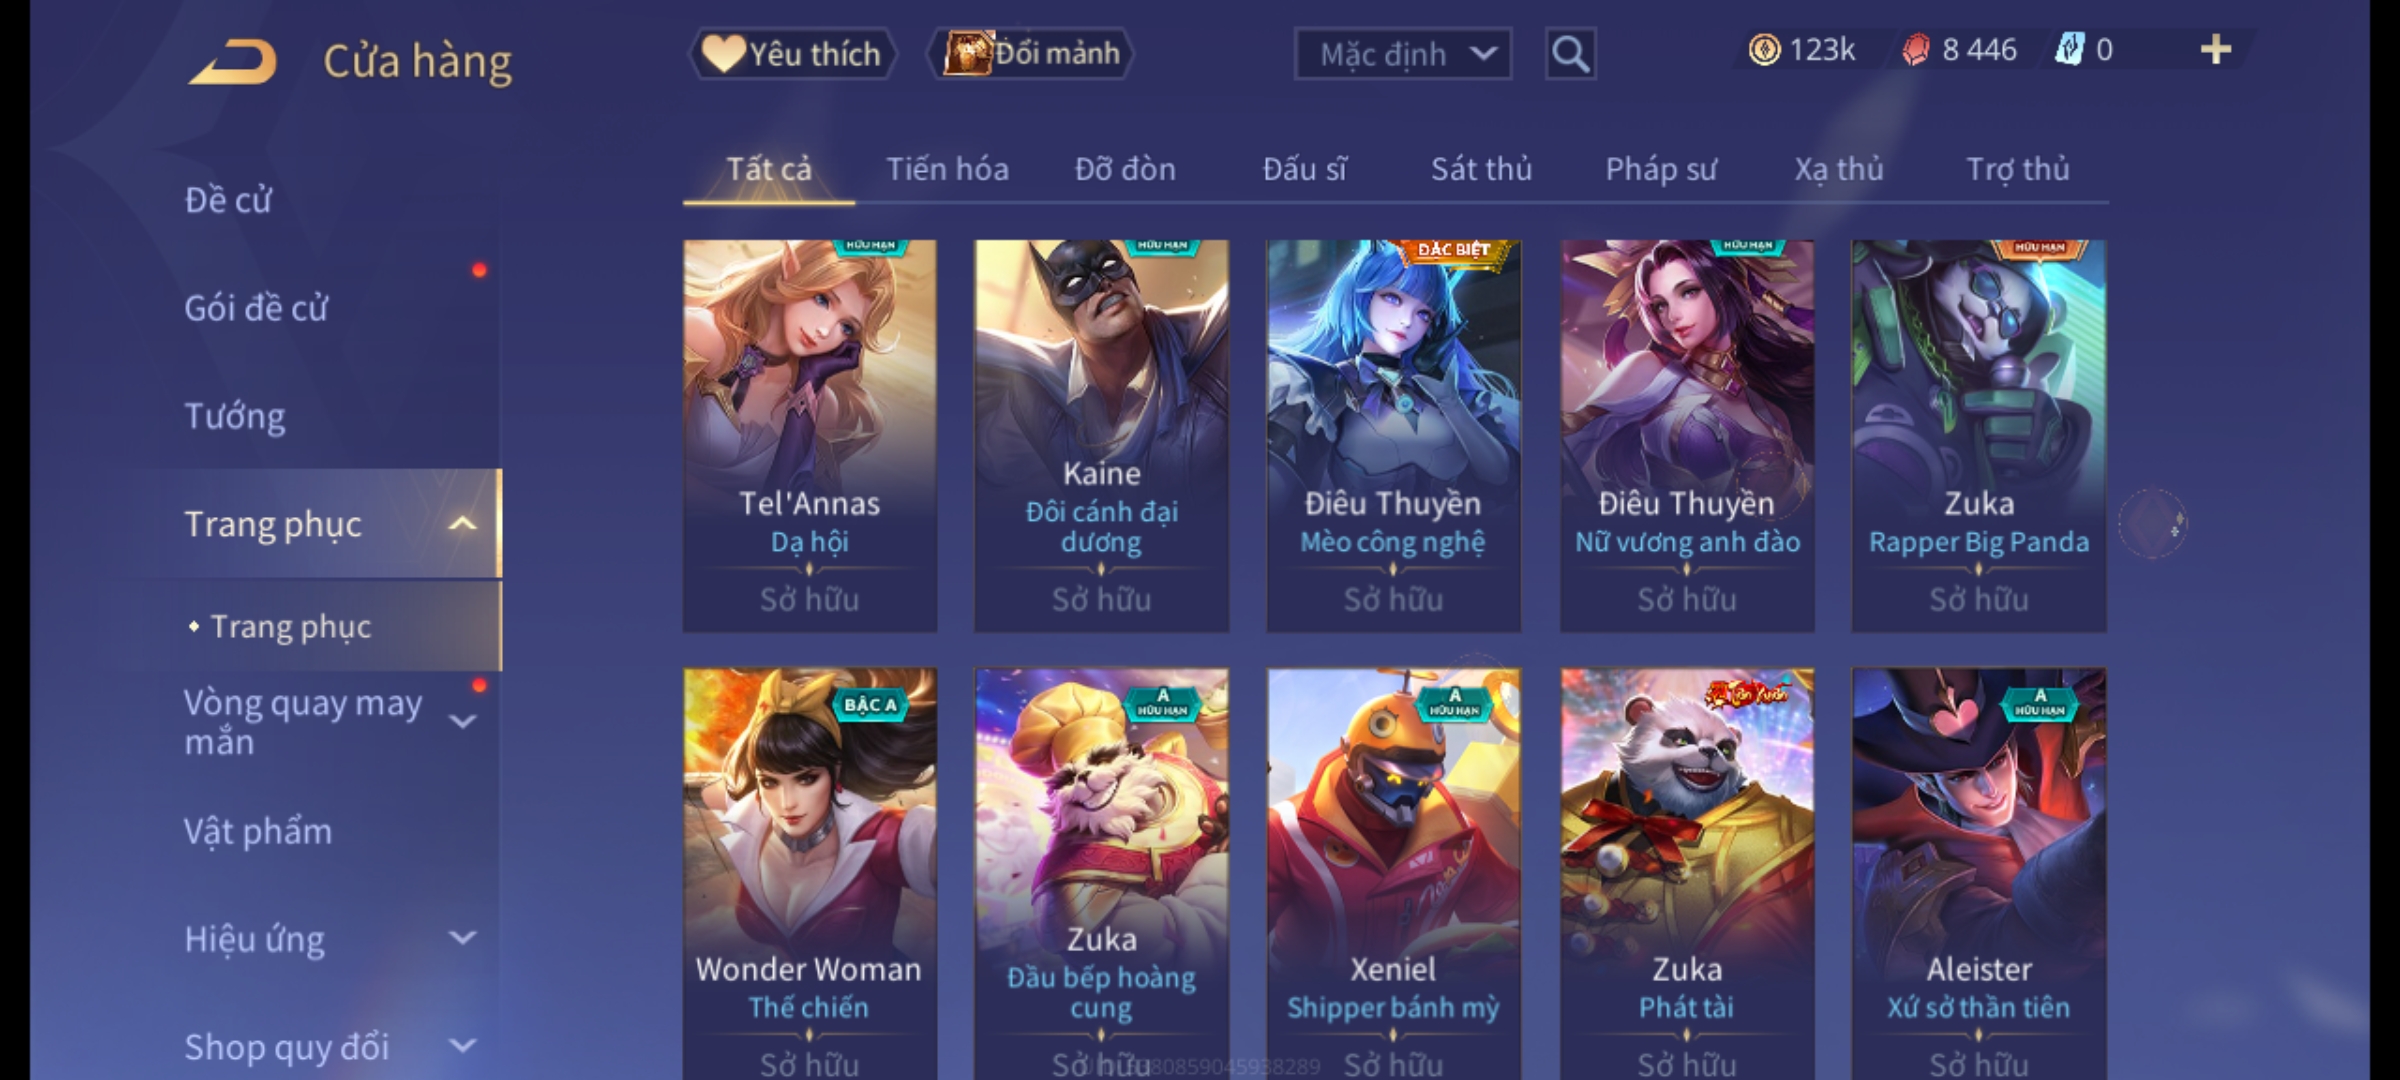Tap the blue voucher ticket icon
Image resolution: width=2400 pixels, height=1080 pixels.
coord(2068,50)
